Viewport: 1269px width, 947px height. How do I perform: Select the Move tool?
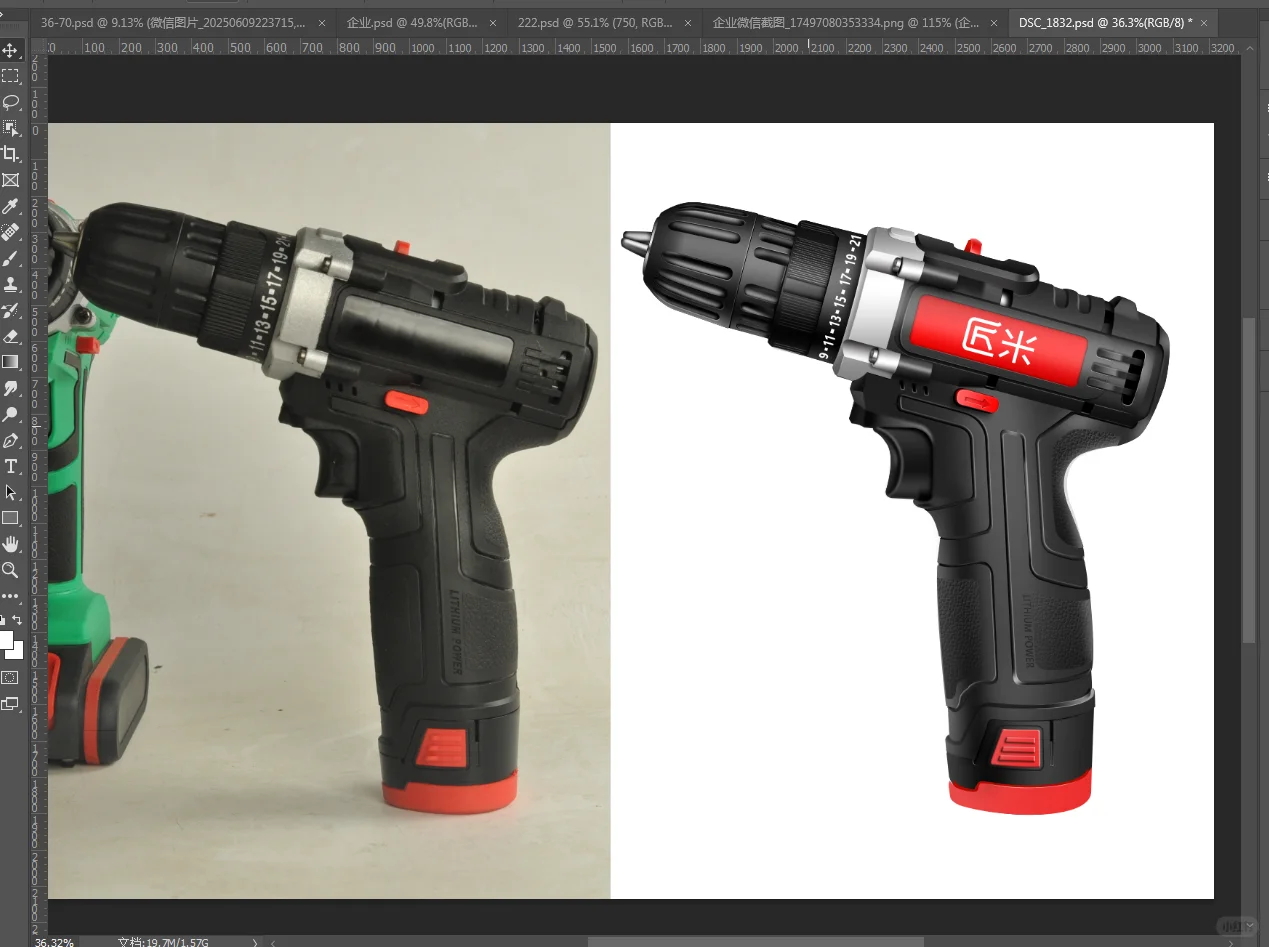point(10,50)
